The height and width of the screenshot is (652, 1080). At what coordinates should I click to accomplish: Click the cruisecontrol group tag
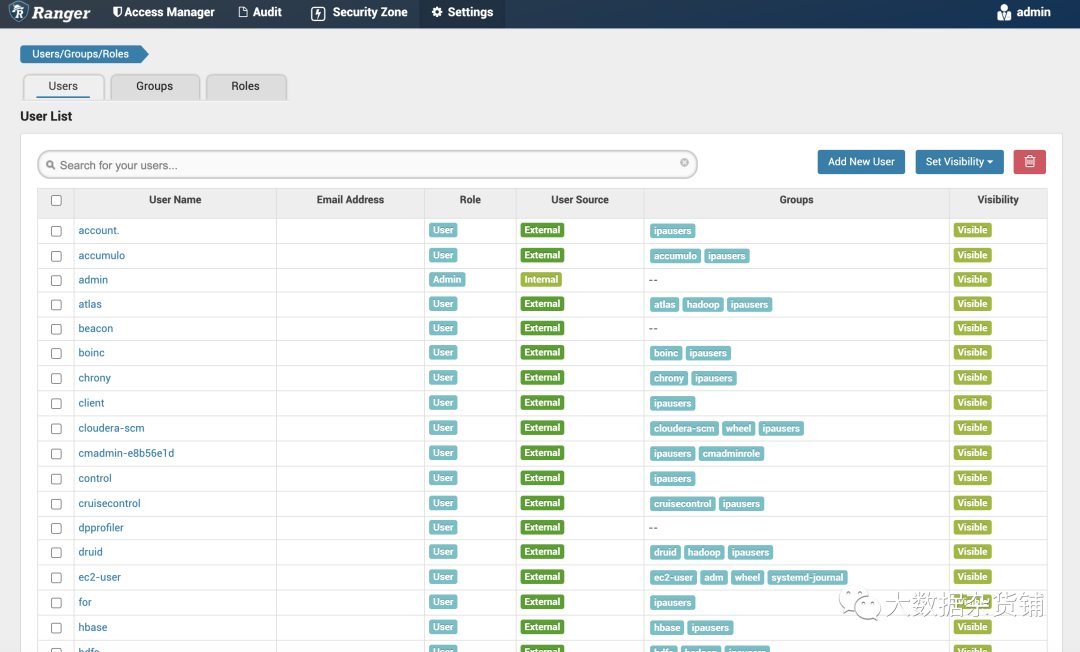point(682,504)
